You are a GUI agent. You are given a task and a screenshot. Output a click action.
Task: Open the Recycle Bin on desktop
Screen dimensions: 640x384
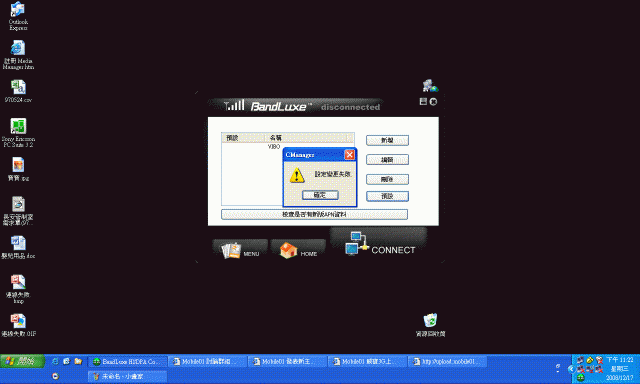(430, 325)
